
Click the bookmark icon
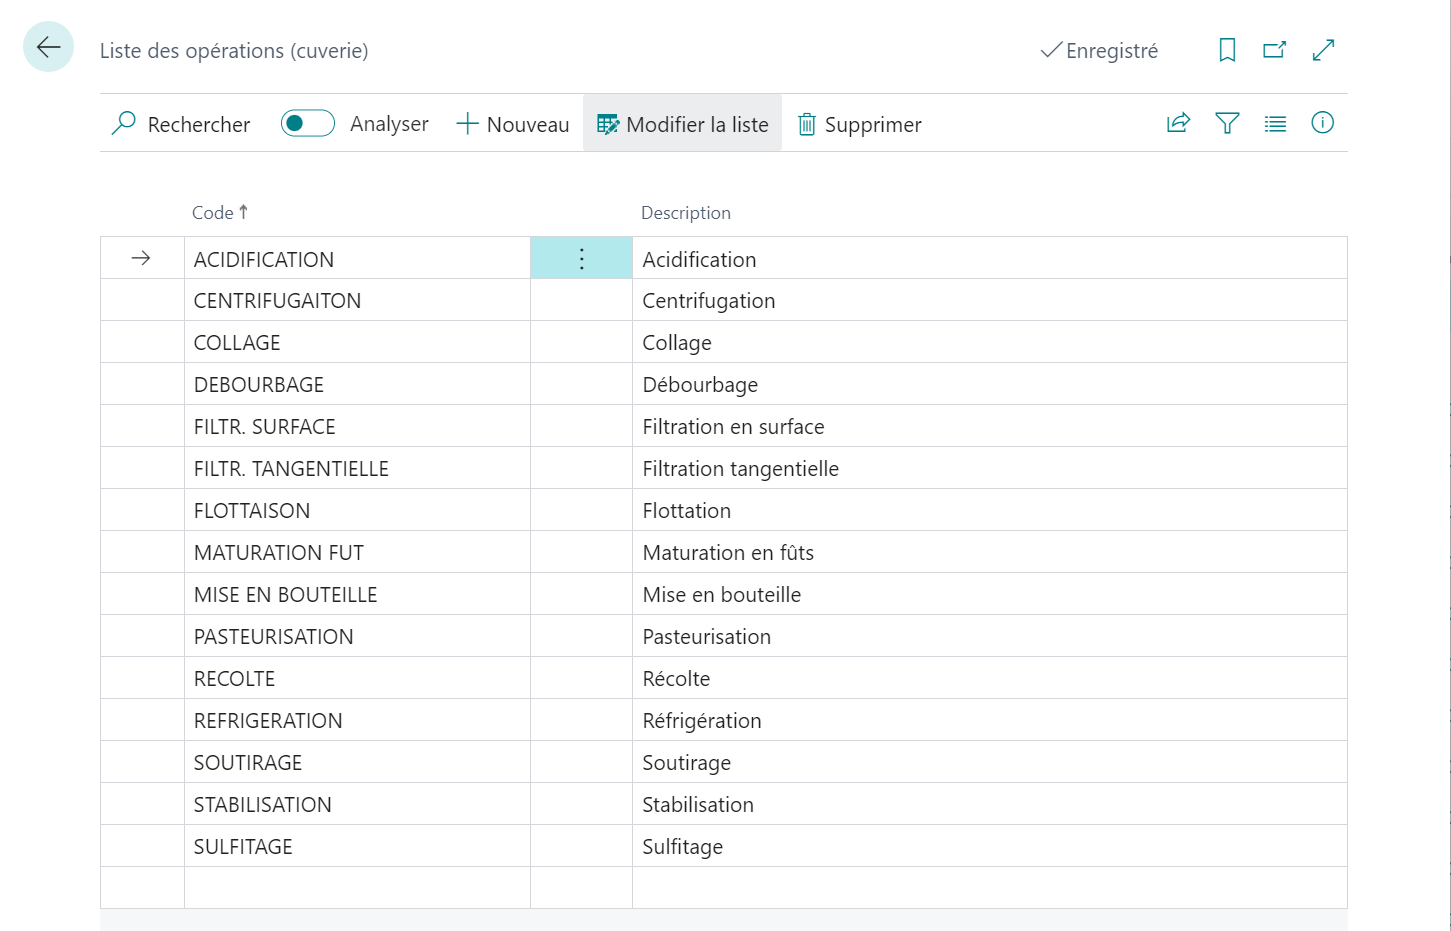tap(1227, 50)
